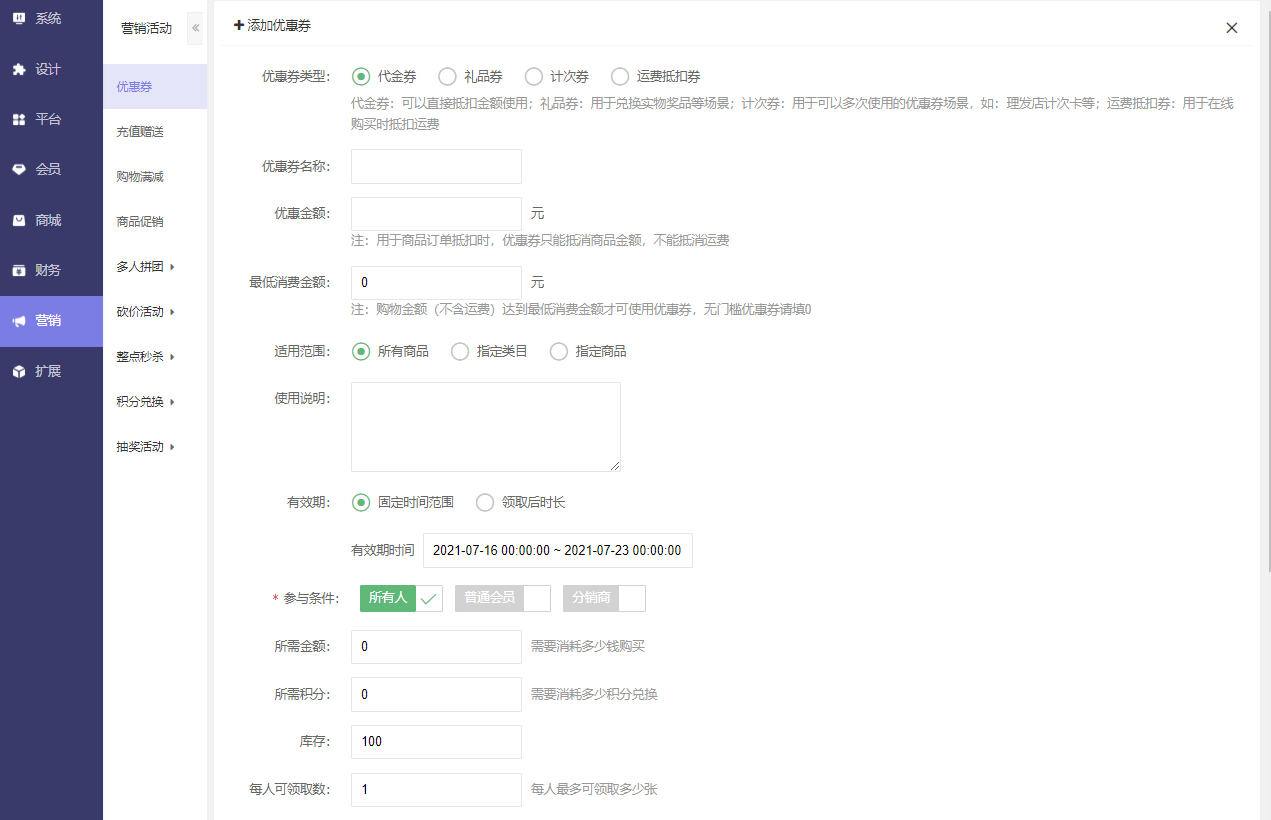Go to 系统 main menu
This screenshot has width=1271, height=820.
(x=51, y=18)
